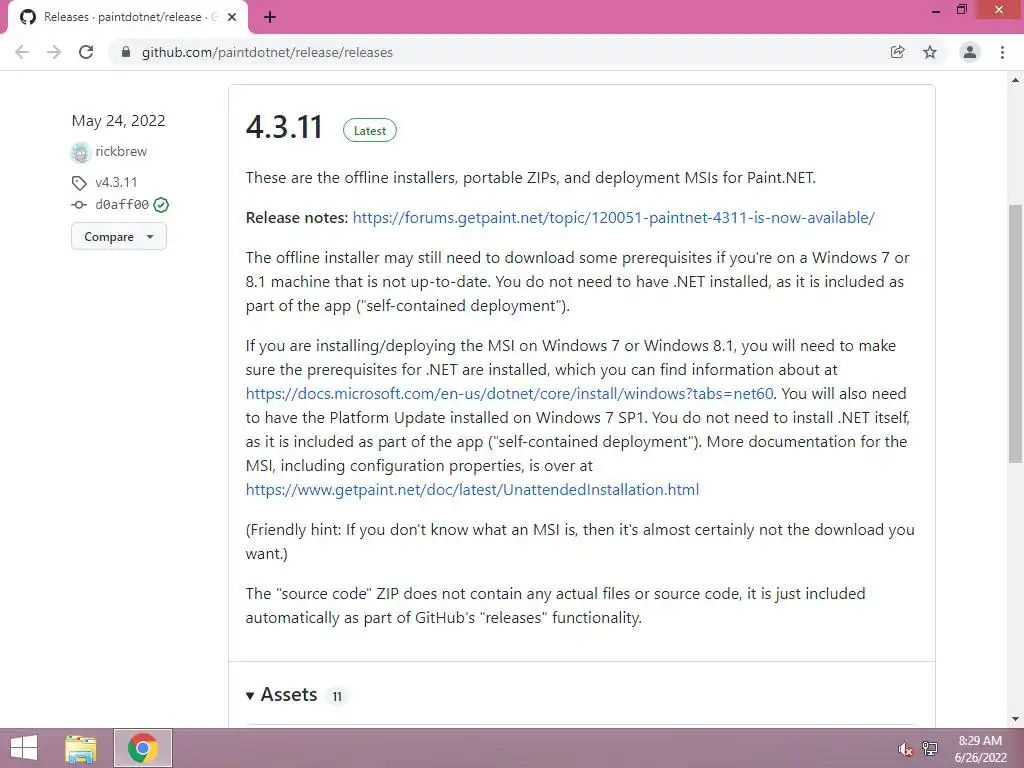Close the Releases browser tab
This screenshot has width=1024, height=768.
[x=232, y=18]
